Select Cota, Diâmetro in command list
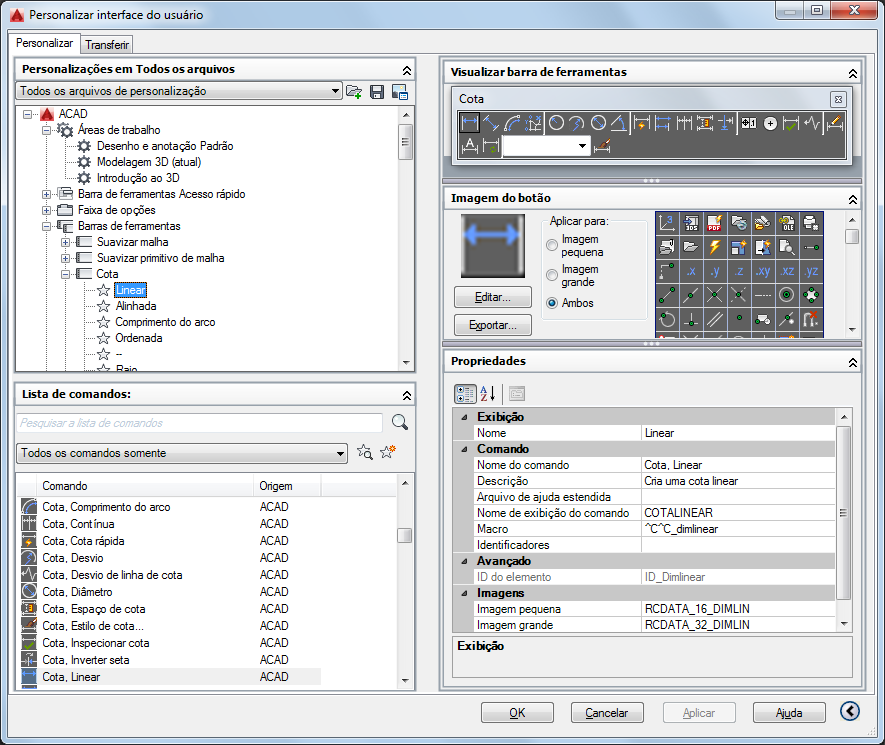Image resolution: width=885 pixels, height=745 pixels. pos(170,592)
